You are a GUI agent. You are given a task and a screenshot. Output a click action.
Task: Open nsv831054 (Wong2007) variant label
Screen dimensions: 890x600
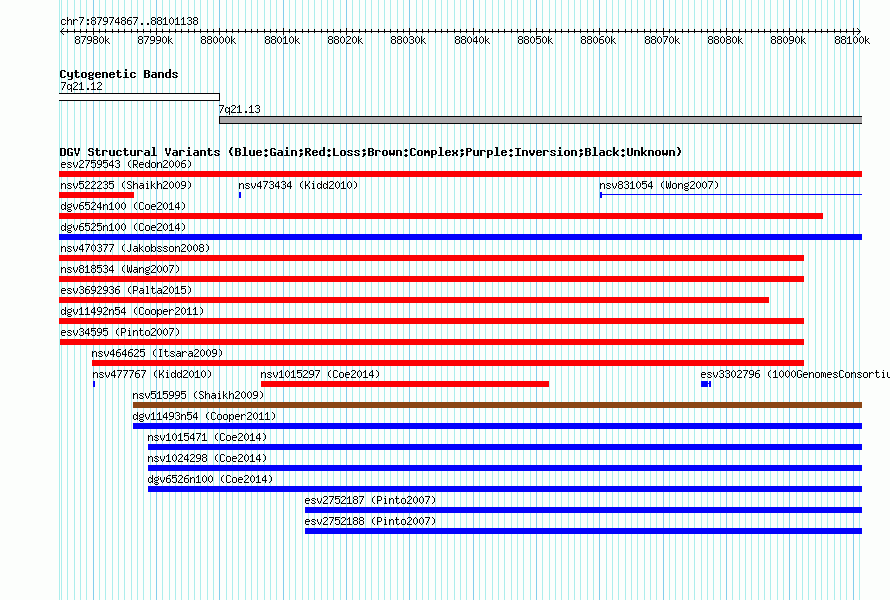point(659,185)
